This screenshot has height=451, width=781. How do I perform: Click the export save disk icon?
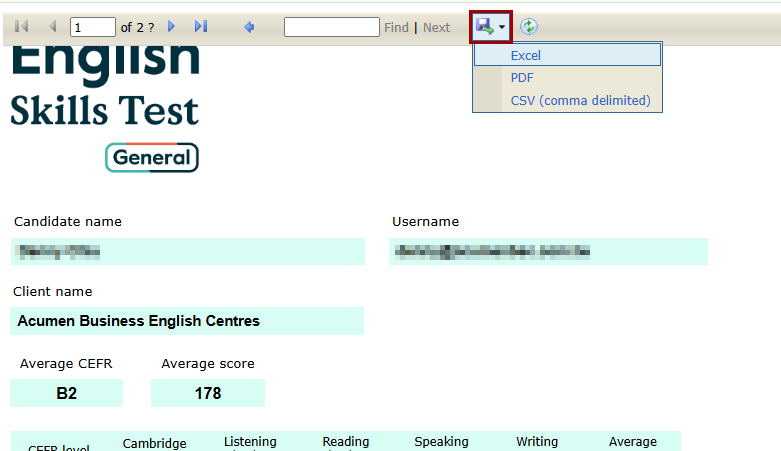(485, 27)
